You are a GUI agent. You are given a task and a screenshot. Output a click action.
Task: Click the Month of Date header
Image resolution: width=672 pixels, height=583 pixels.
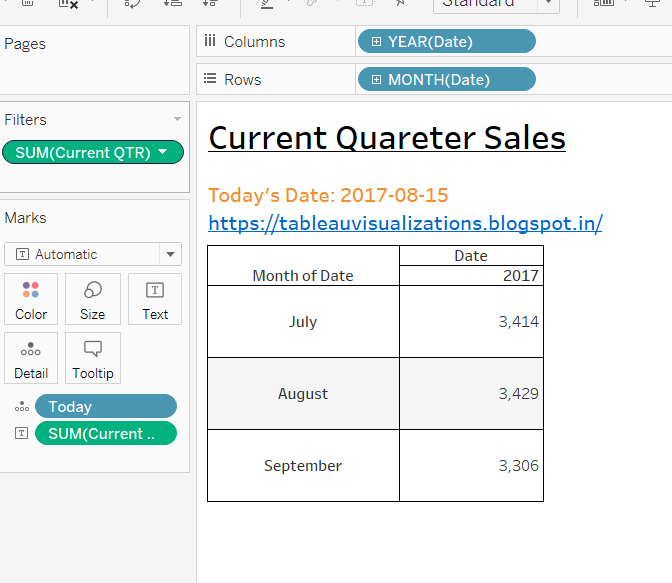[303, 276]
